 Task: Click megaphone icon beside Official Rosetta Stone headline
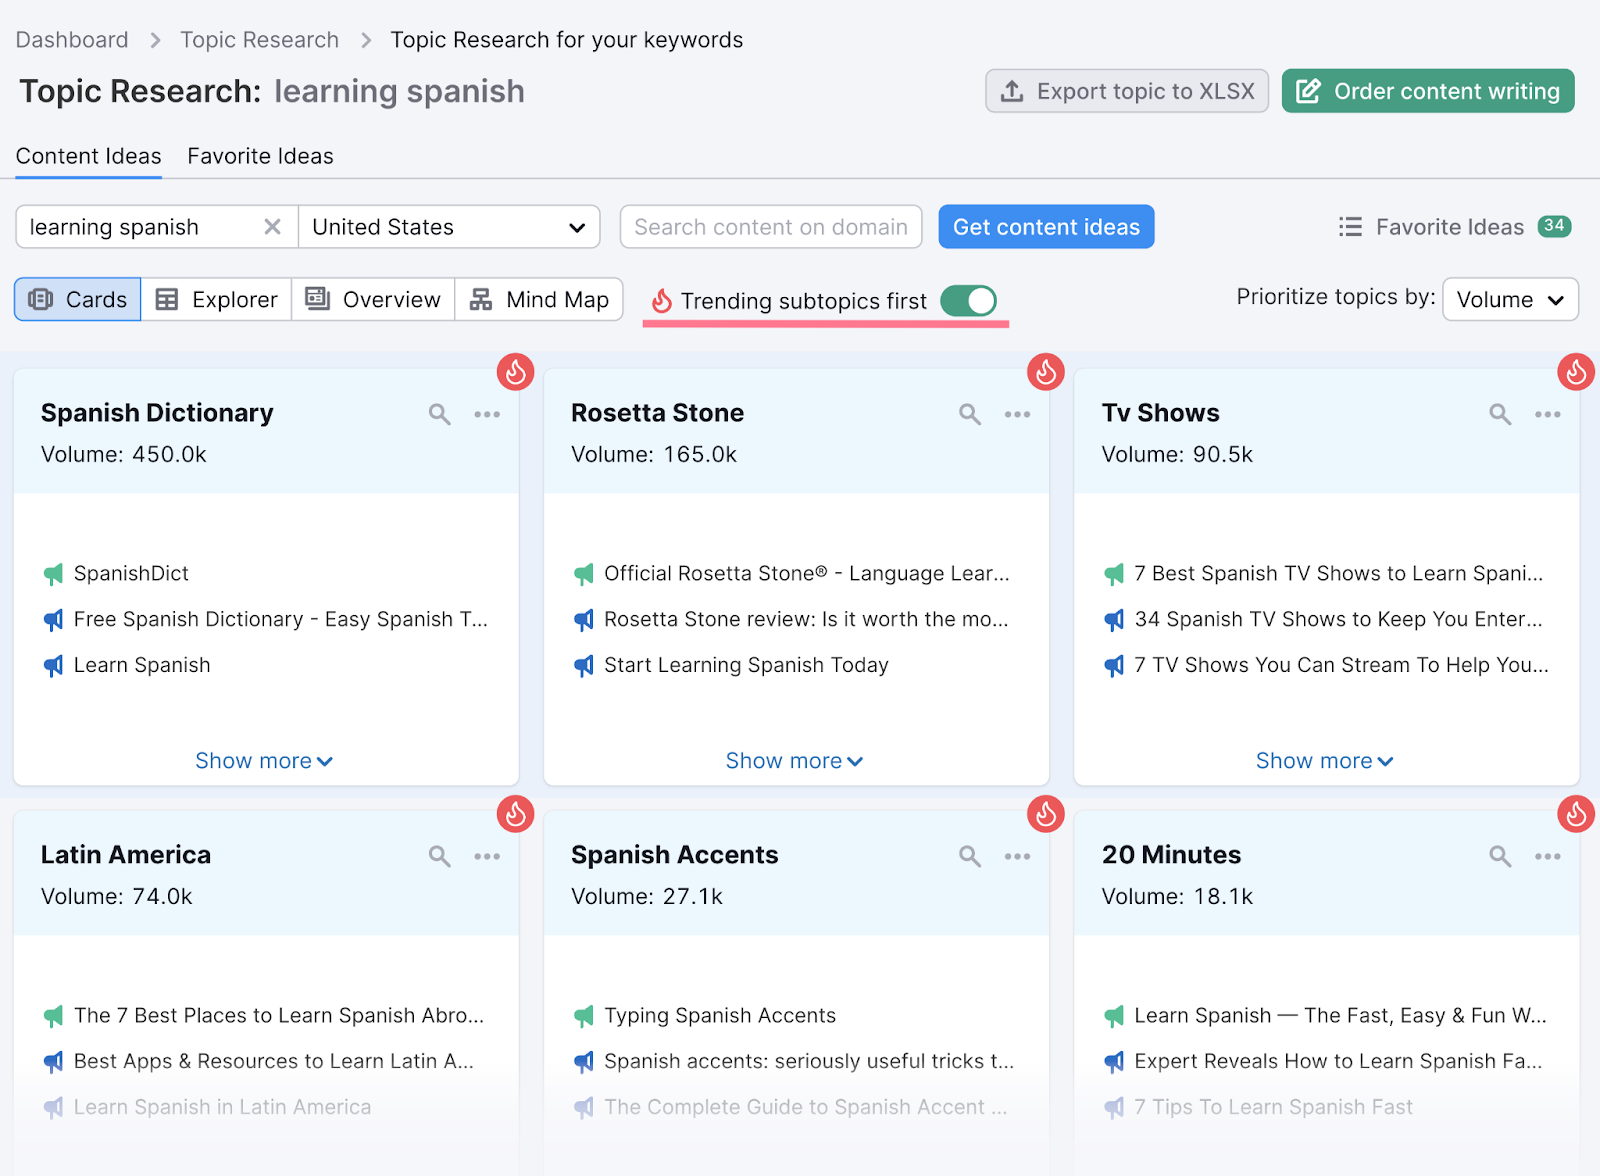click(584, 574)
